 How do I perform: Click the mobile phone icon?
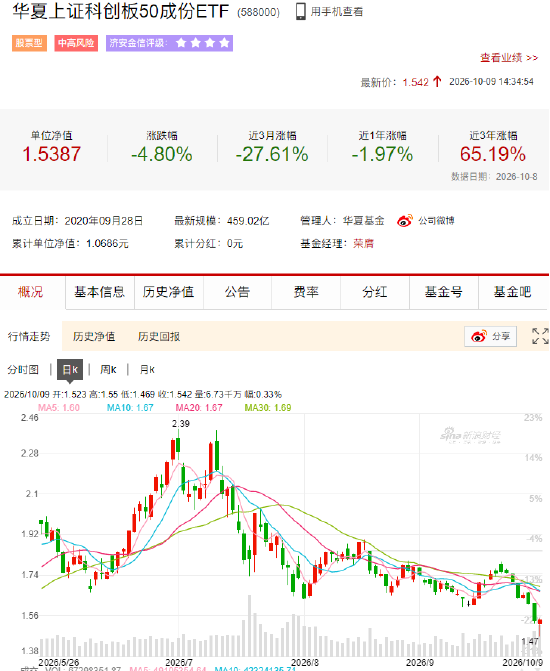pos(301,12)
